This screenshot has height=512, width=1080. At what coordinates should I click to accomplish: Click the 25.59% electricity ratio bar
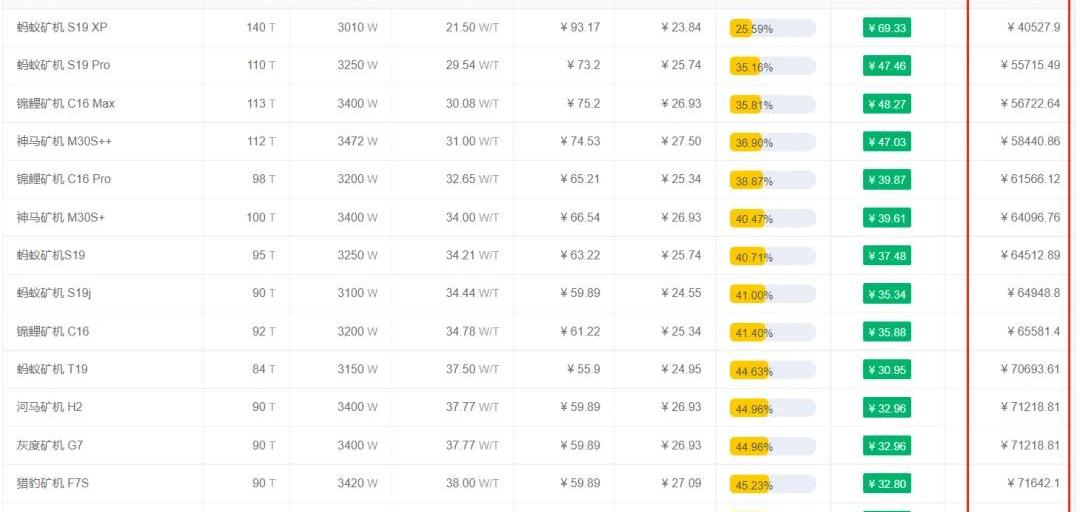coord(772,28)
